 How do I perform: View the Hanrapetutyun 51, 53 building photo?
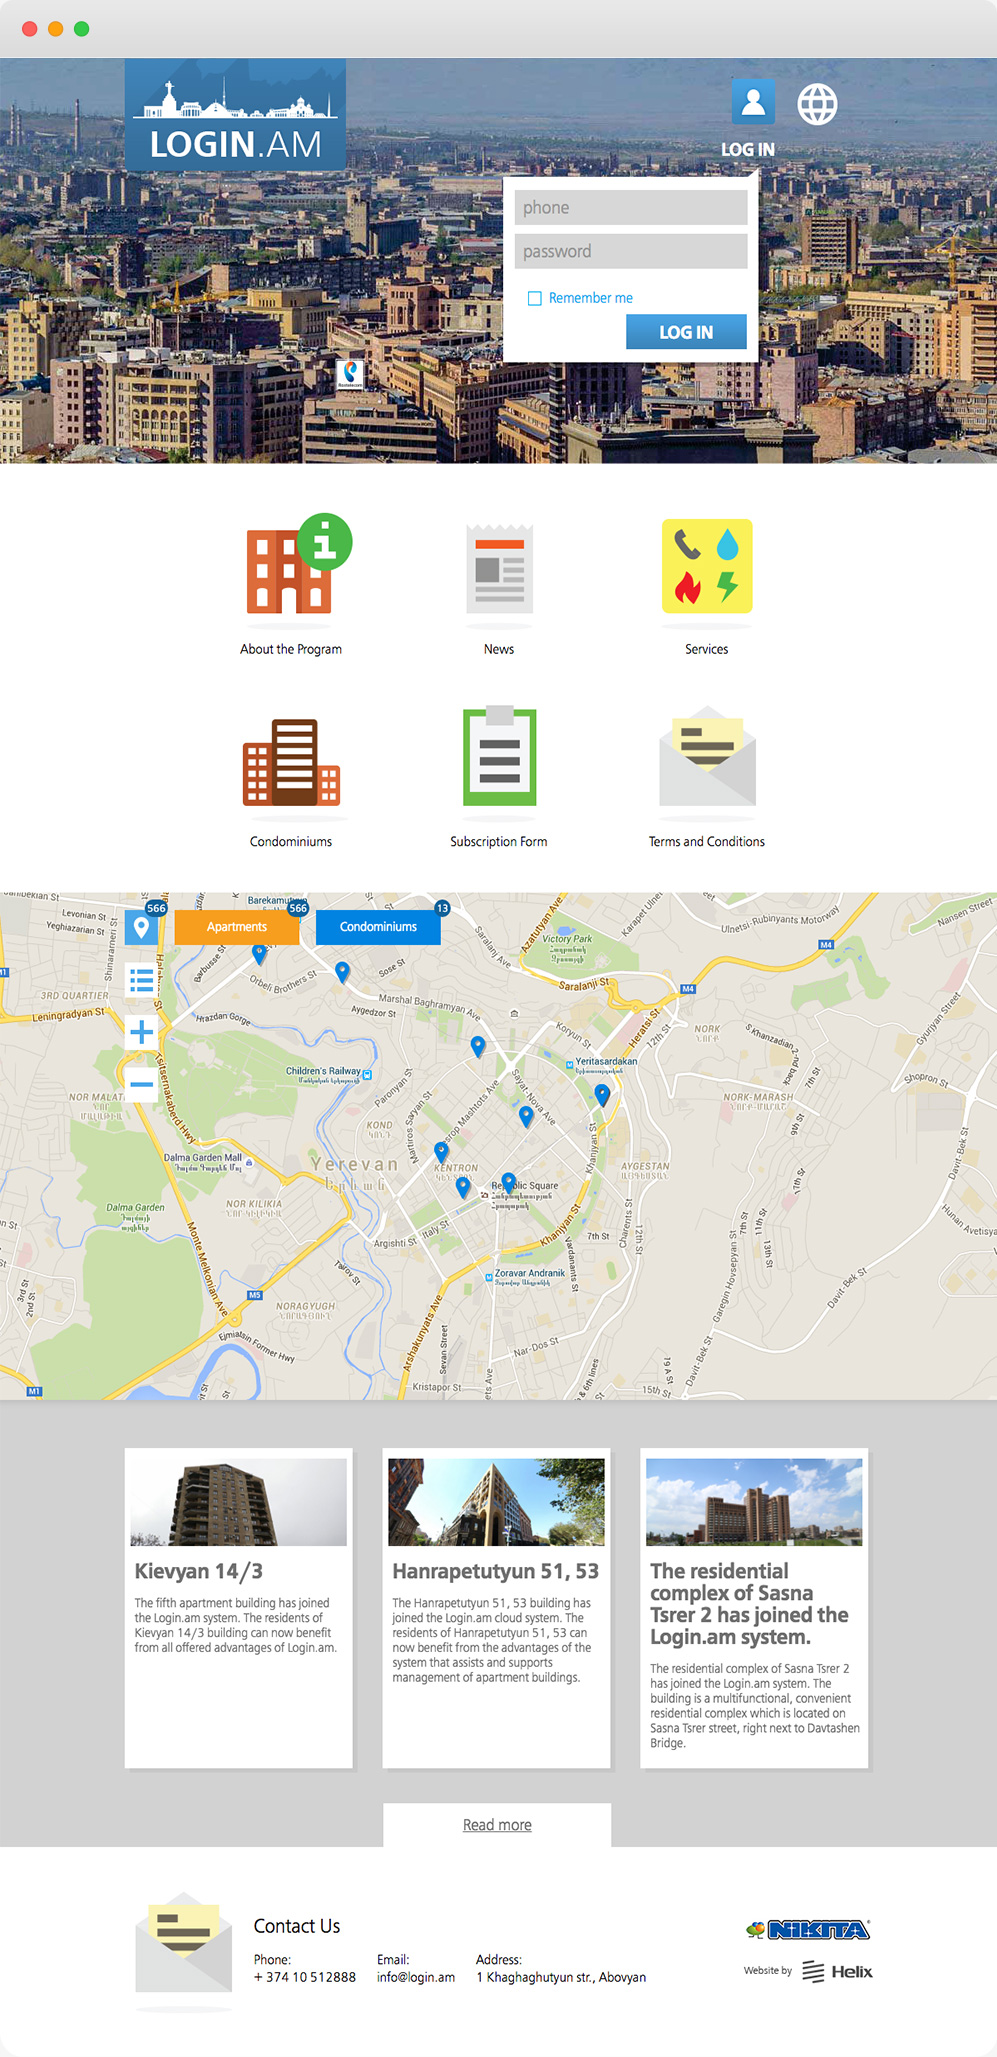tap(496, 1502)
